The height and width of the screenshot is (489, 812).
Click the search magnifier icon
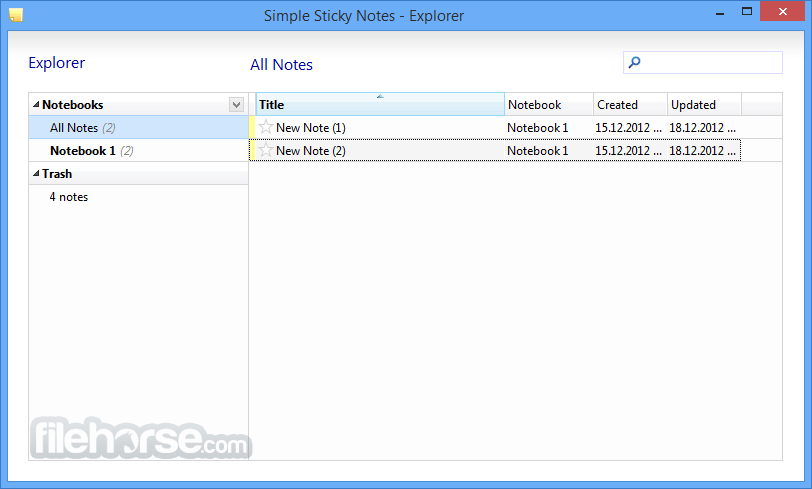pos(634,63)
